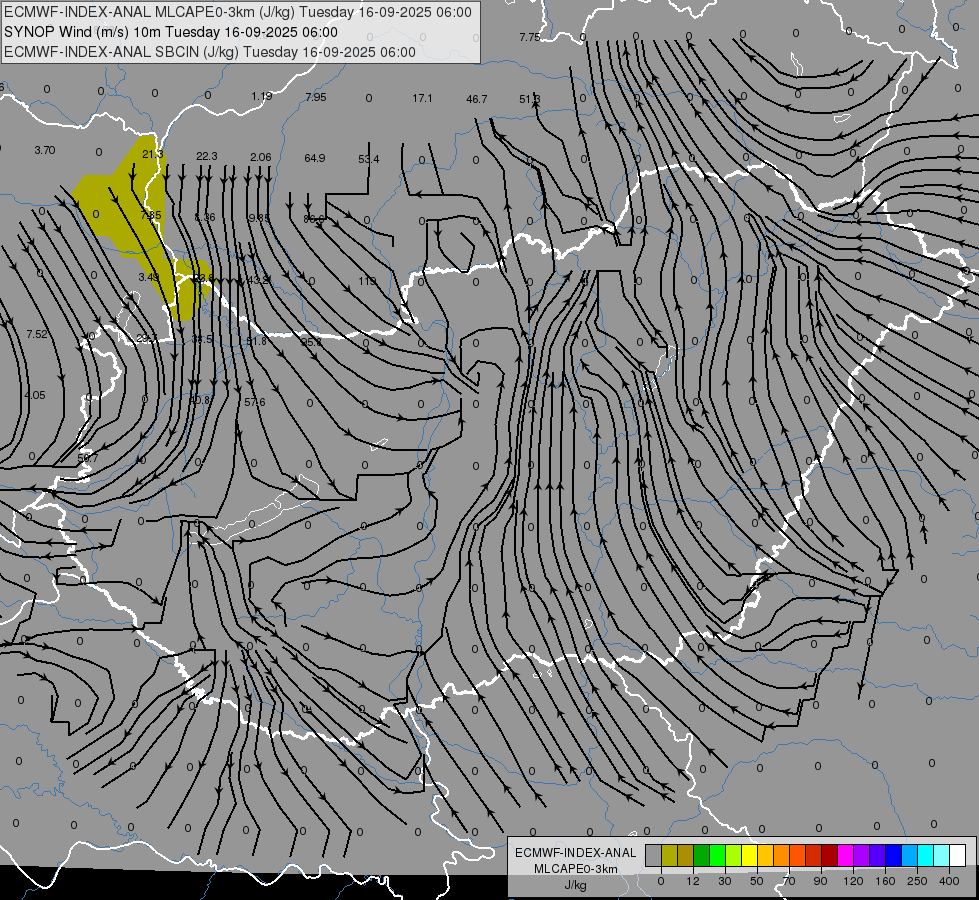The height and width of the screenshot is (900, 979).
Task: Select the 120 label on the legend scale
Action: coord(854,881)
